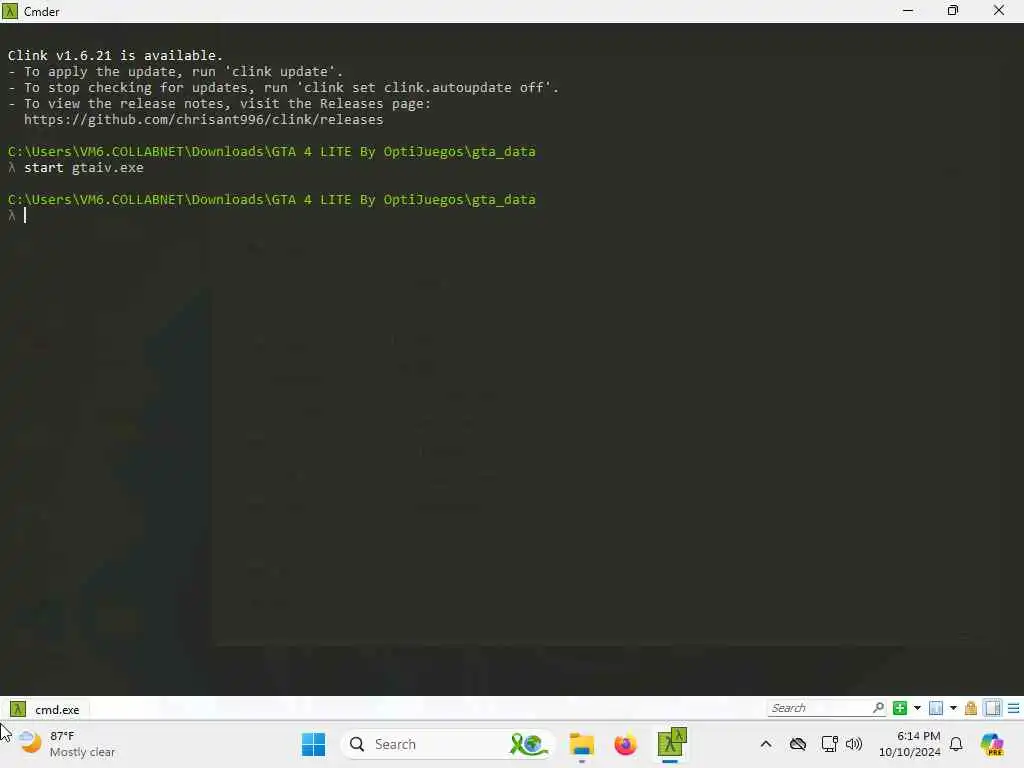Screen dimensions: 1024x768
Task: Click the volume speaker tray icon
Action: point(854,744)
